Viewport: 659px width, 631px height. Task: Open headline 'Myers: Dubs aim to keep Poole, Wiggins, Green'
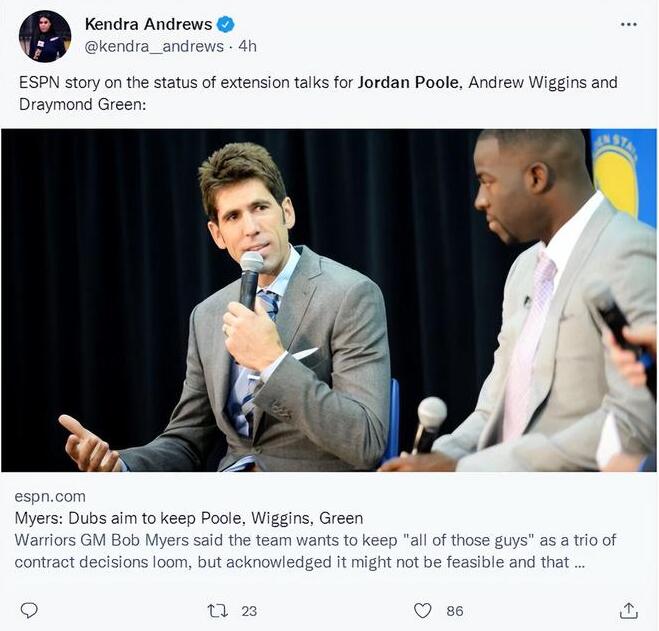pos(189,518)
